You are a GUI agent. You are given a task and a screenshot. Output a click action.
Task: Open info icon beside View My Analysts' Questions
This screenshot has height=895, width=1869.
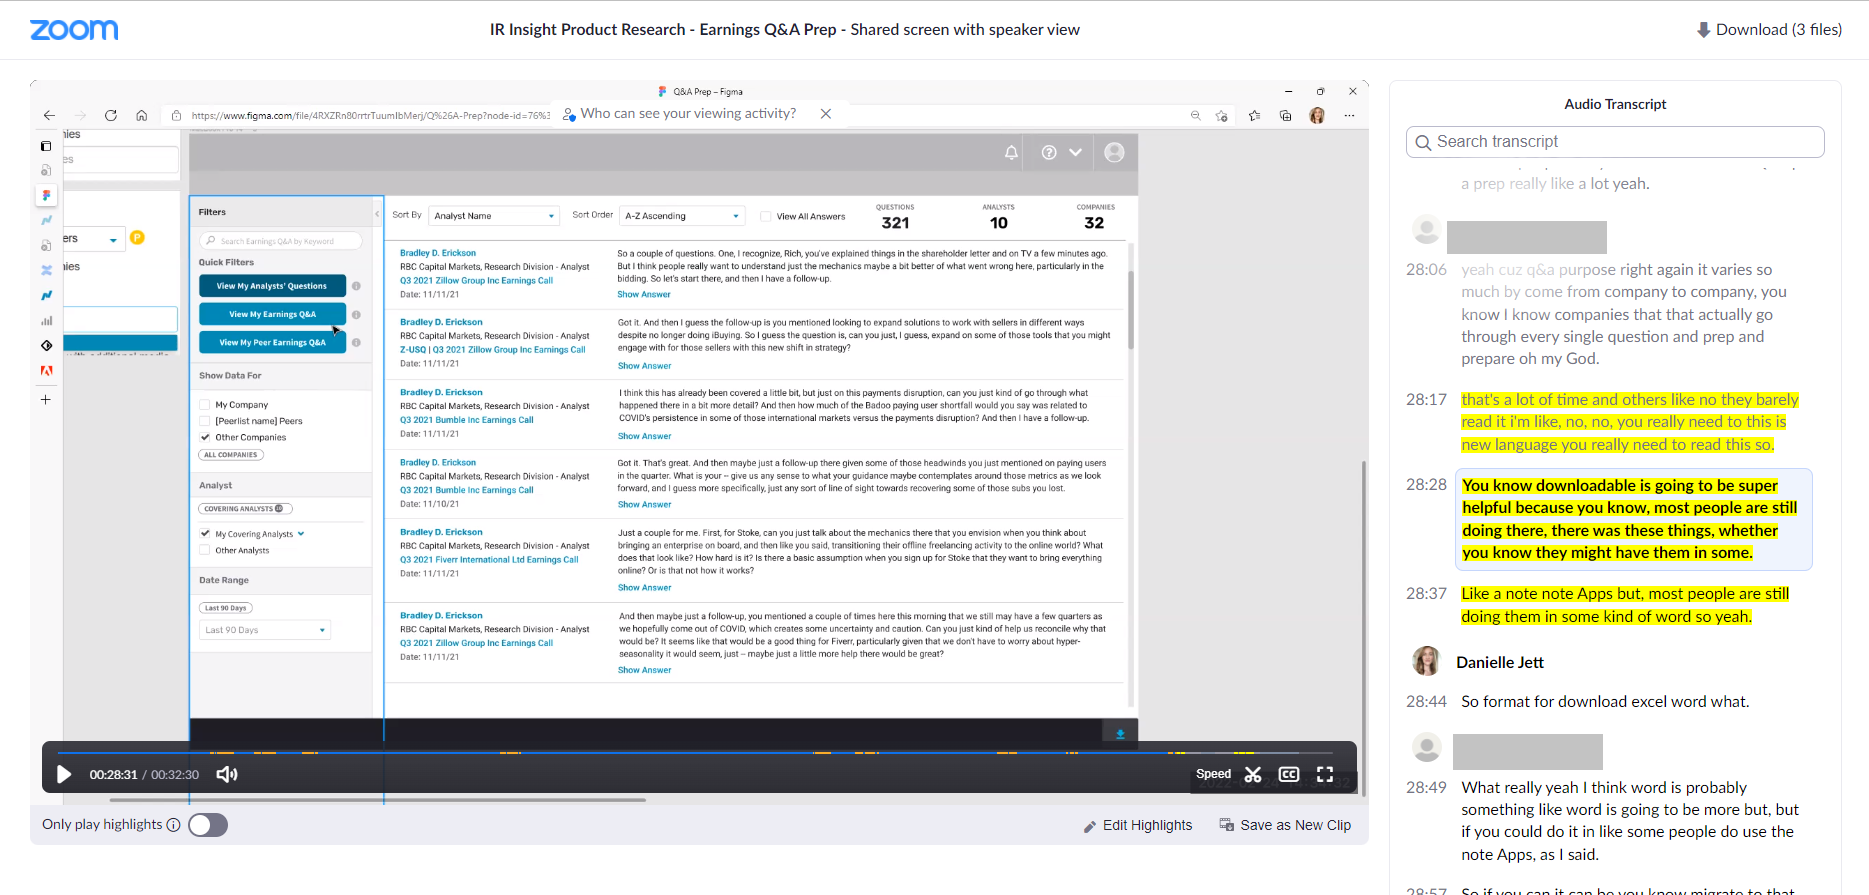point(356,286)
